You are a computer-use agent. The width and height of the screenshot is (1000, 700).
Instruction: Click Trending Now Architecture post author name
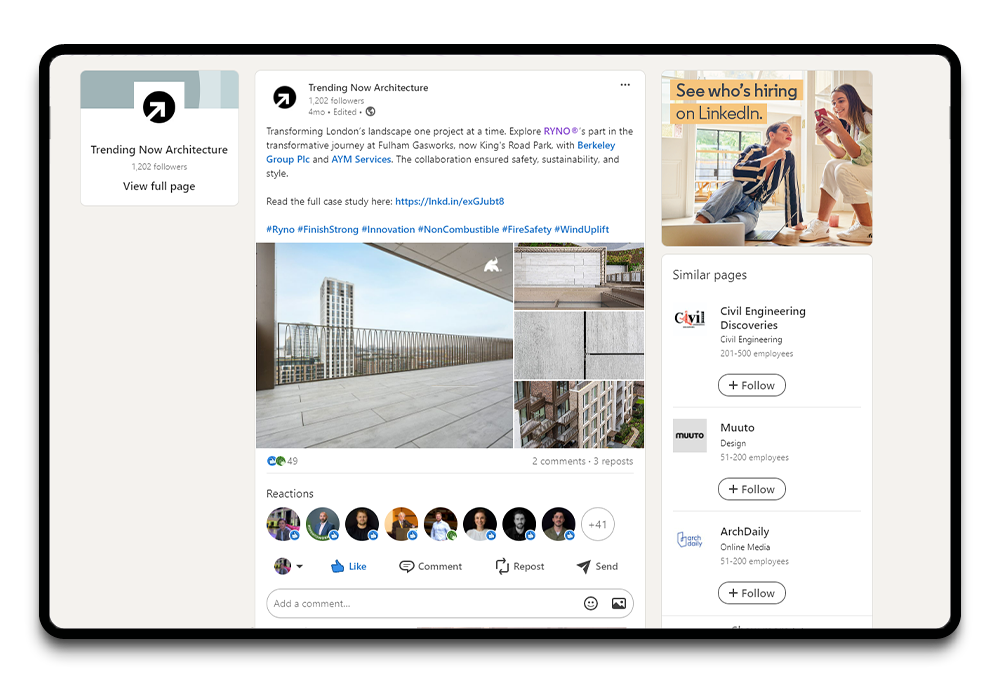(368, 88)
